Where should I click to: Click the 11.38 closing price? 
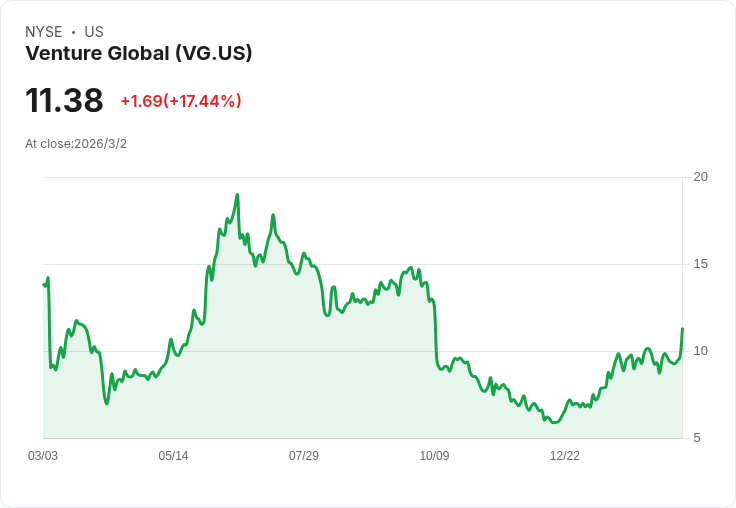point(64,100)
